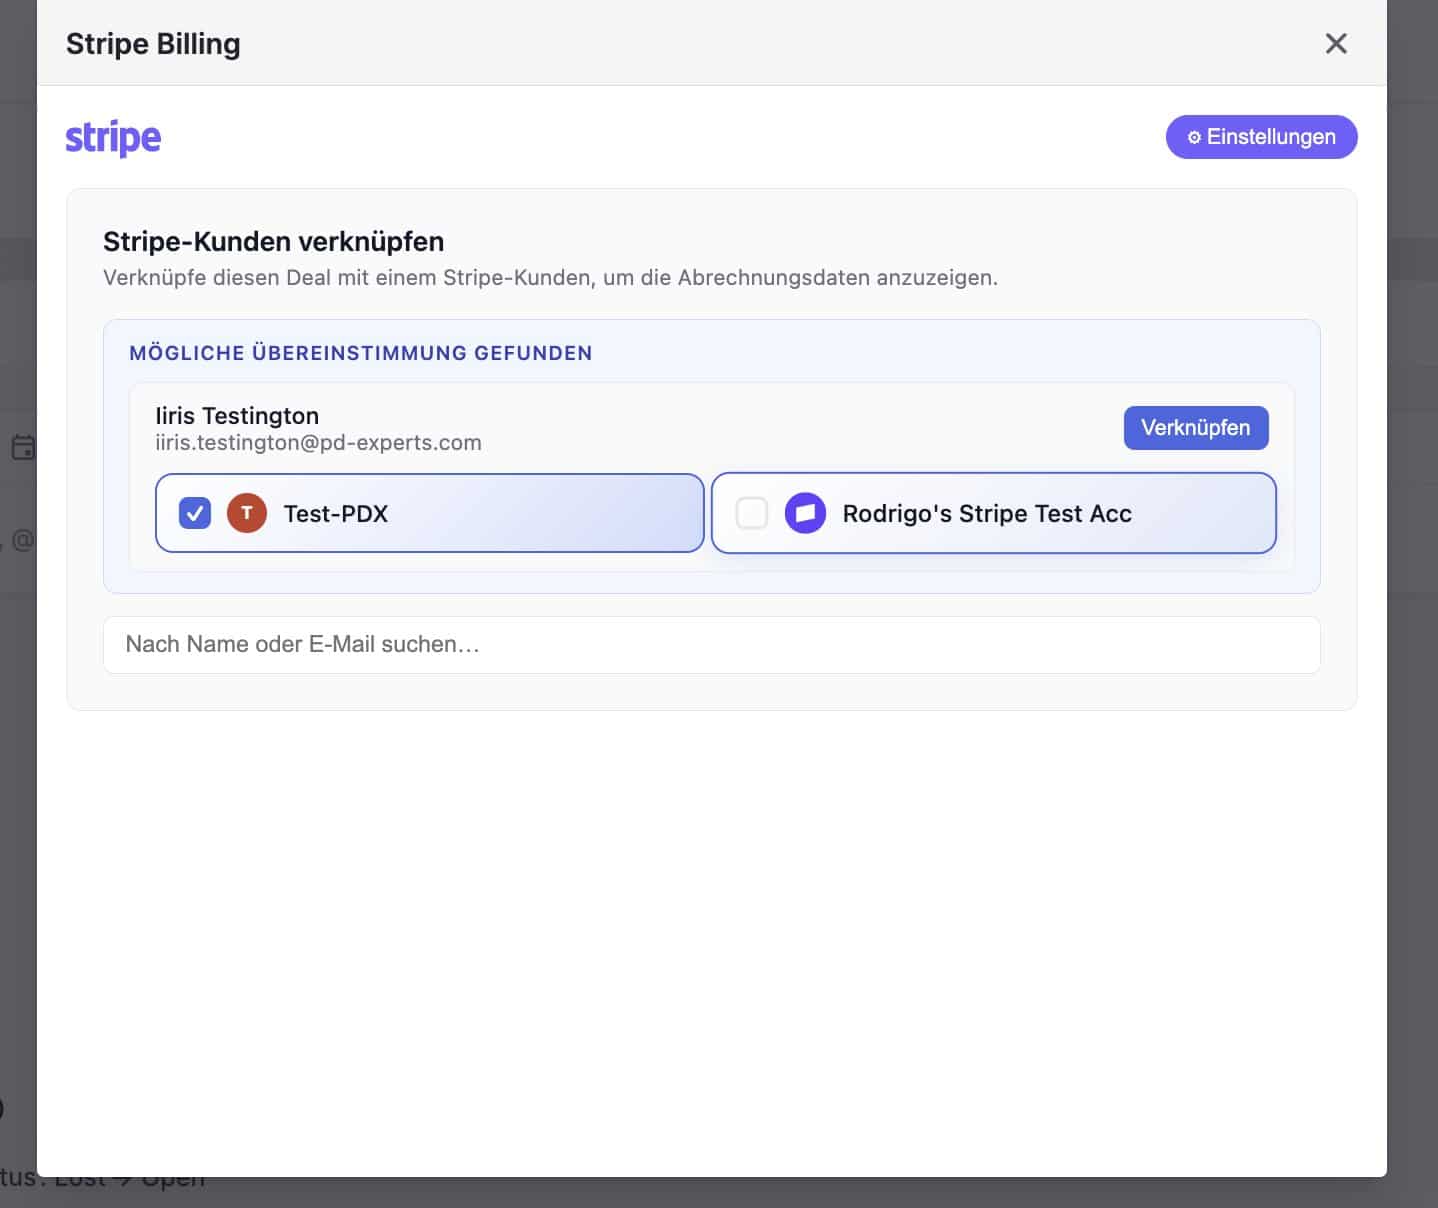The width and height of the screenshot is (1438, 1208).
Task: Focus the Nach Name oder E-Mail search field
Action: 712,645
